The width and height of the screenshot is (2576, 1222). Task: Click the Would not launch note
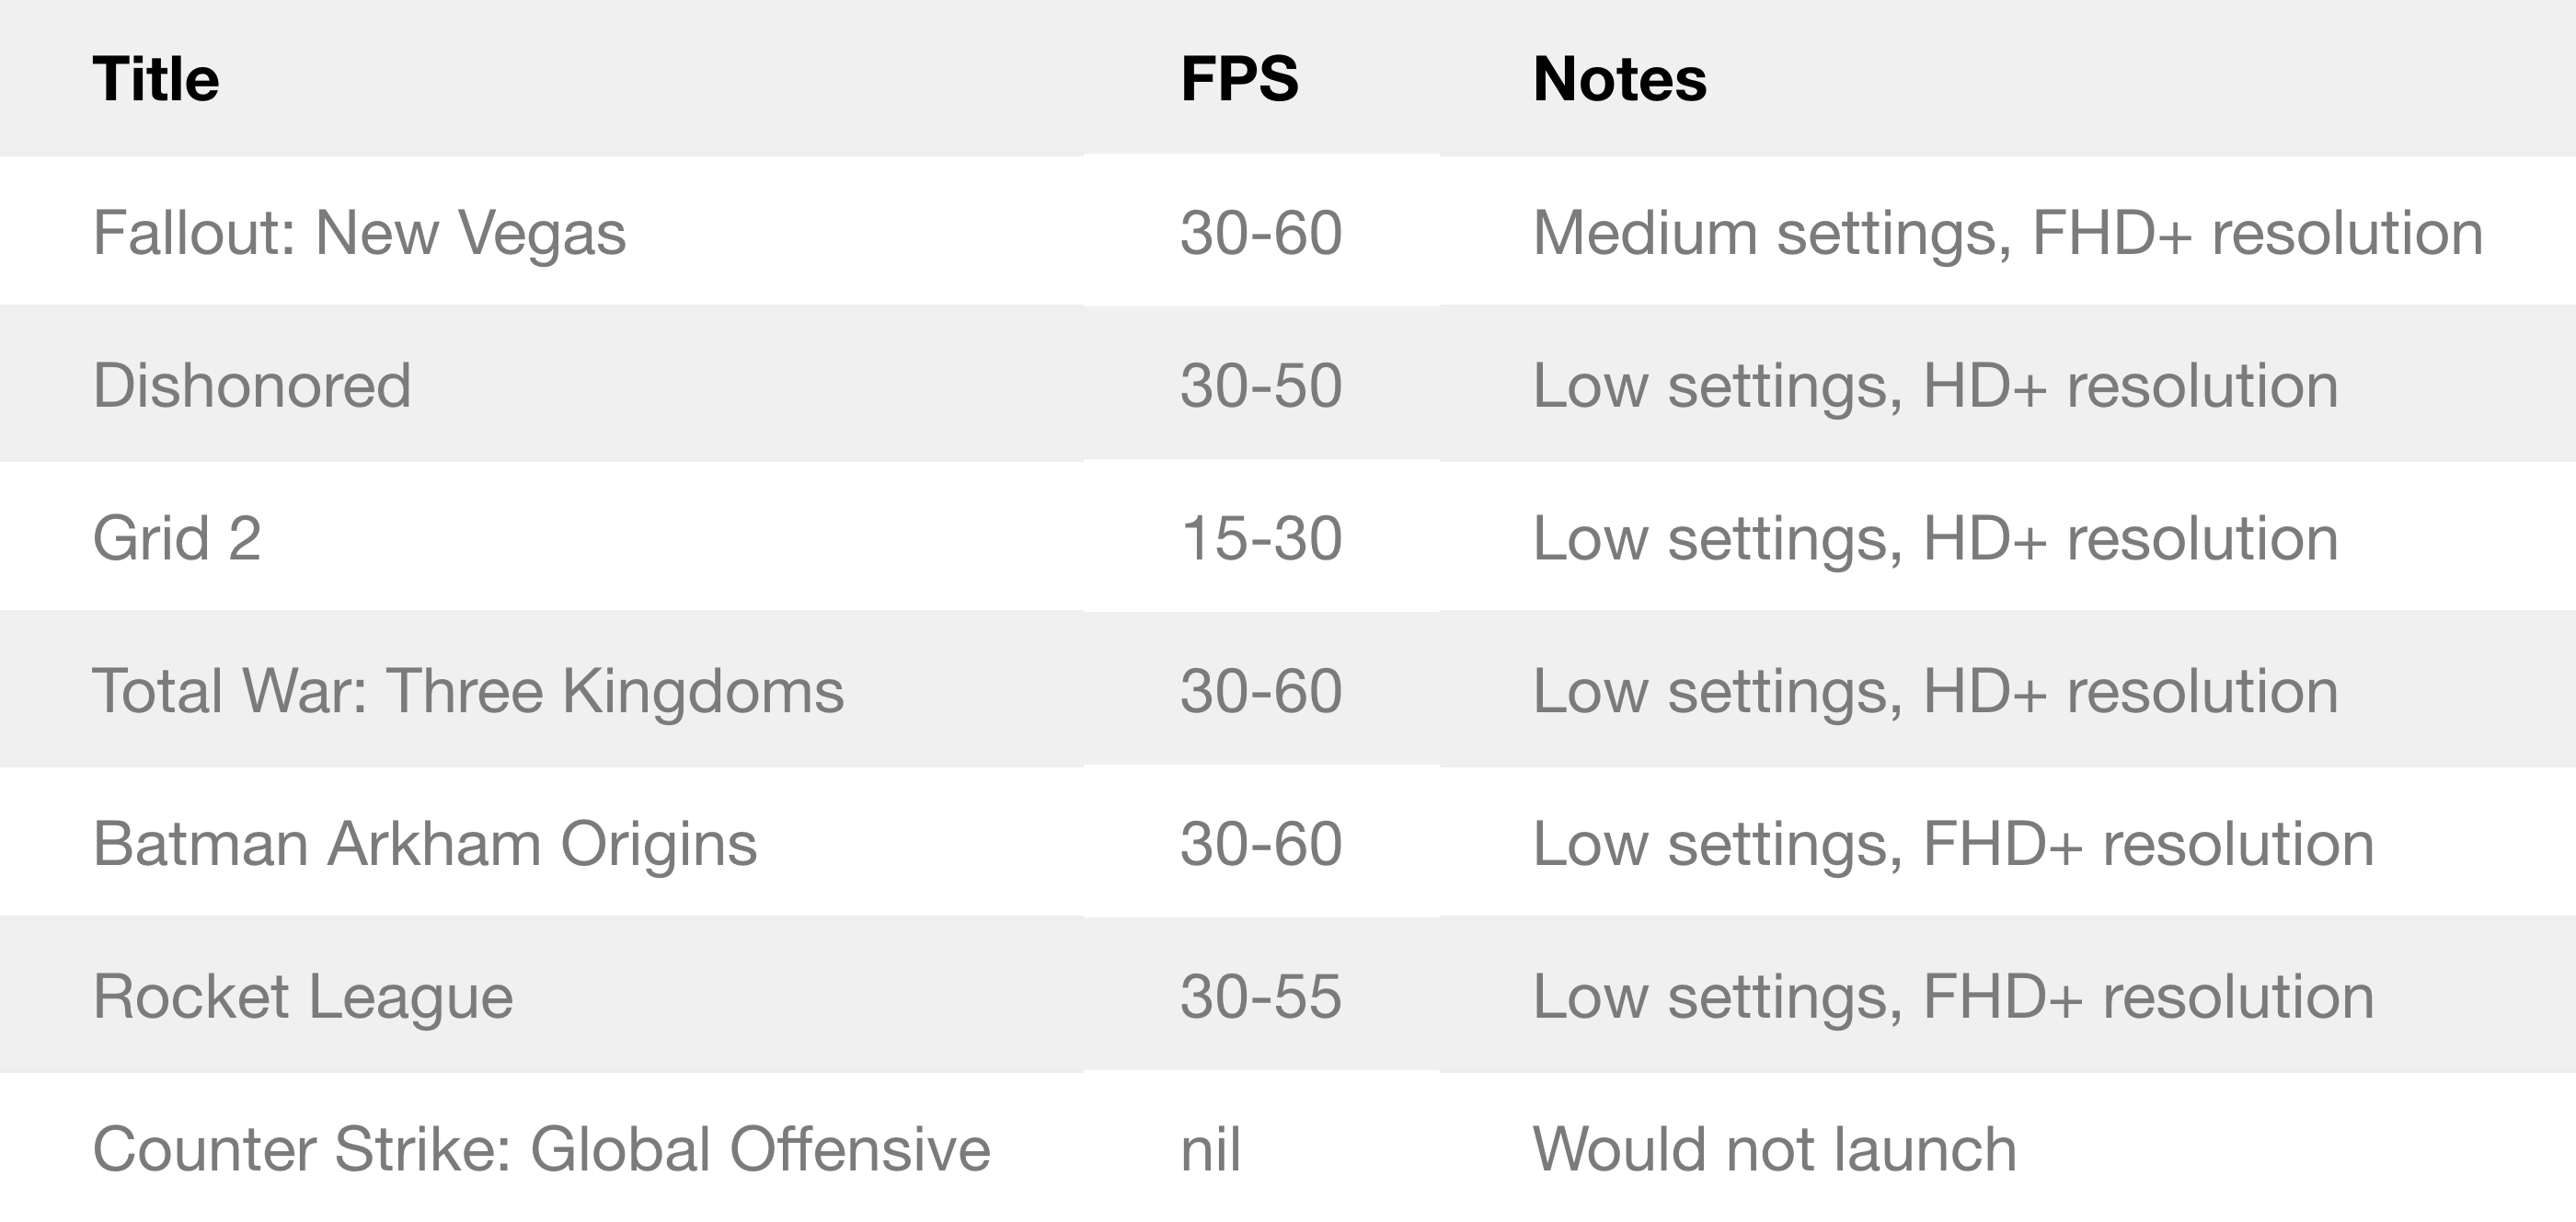click(1774, 1149)
